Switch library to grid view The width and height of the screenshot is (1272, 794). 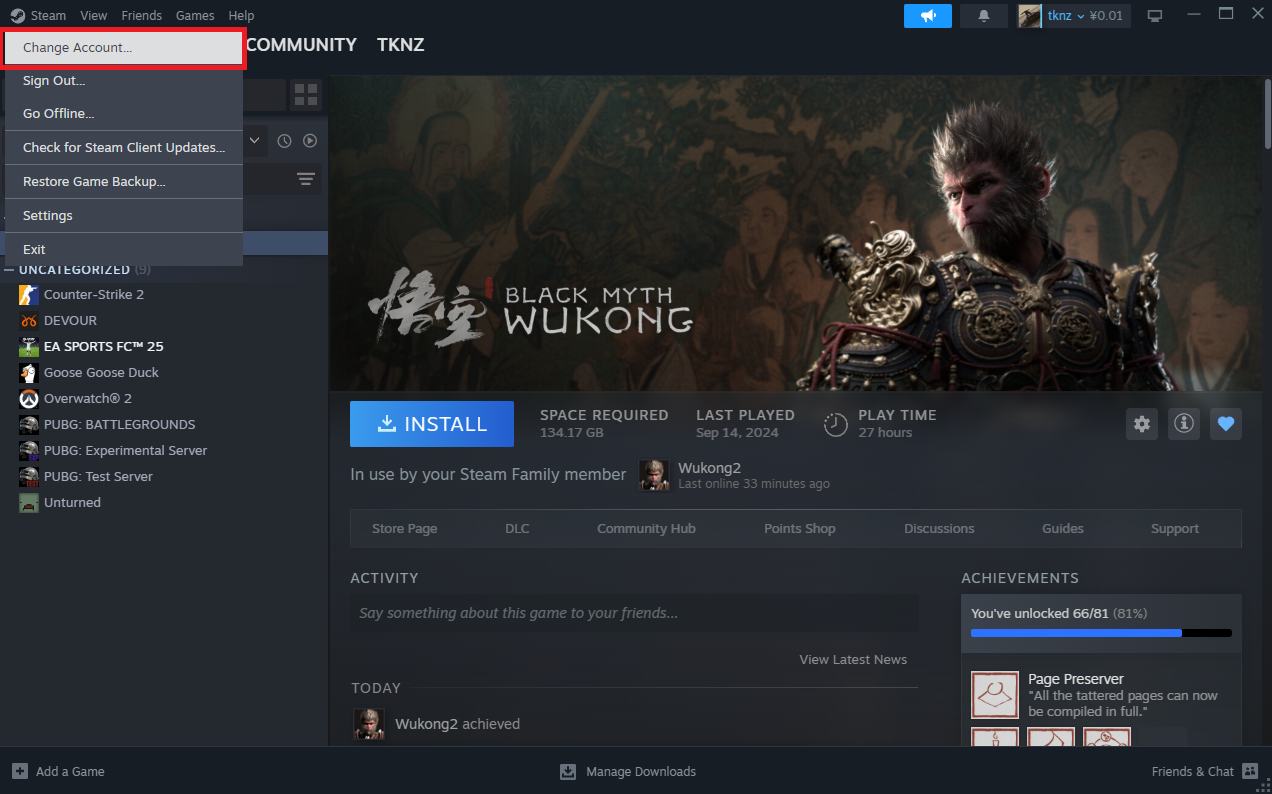point(306,94)
